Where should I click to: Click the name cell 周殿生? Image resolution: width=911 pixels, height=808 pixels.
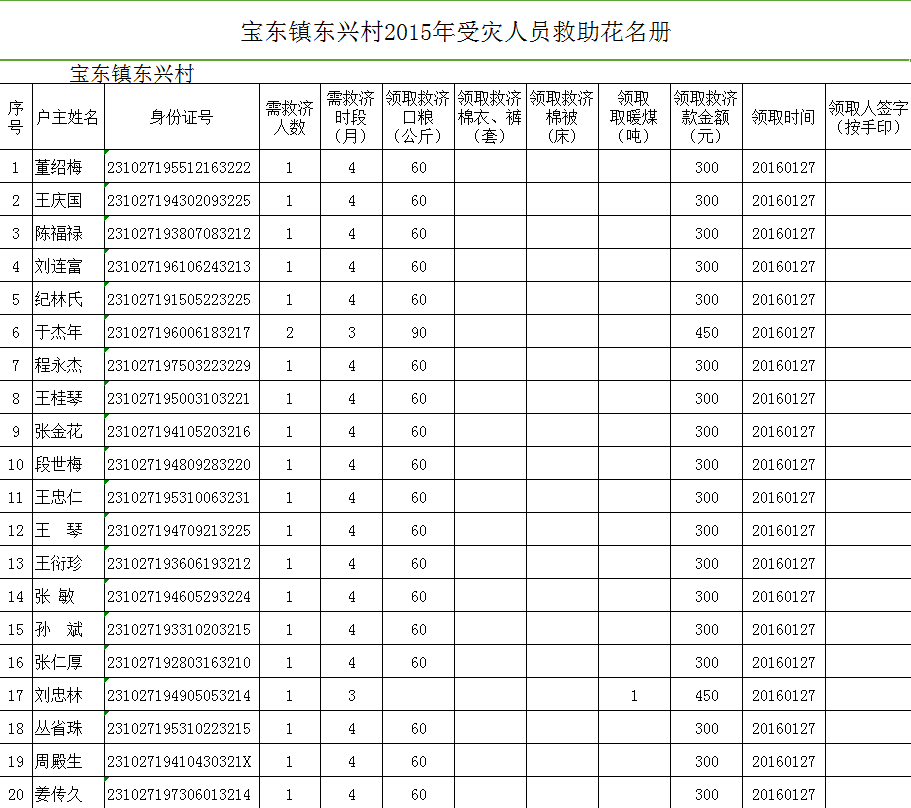(69, 761)
